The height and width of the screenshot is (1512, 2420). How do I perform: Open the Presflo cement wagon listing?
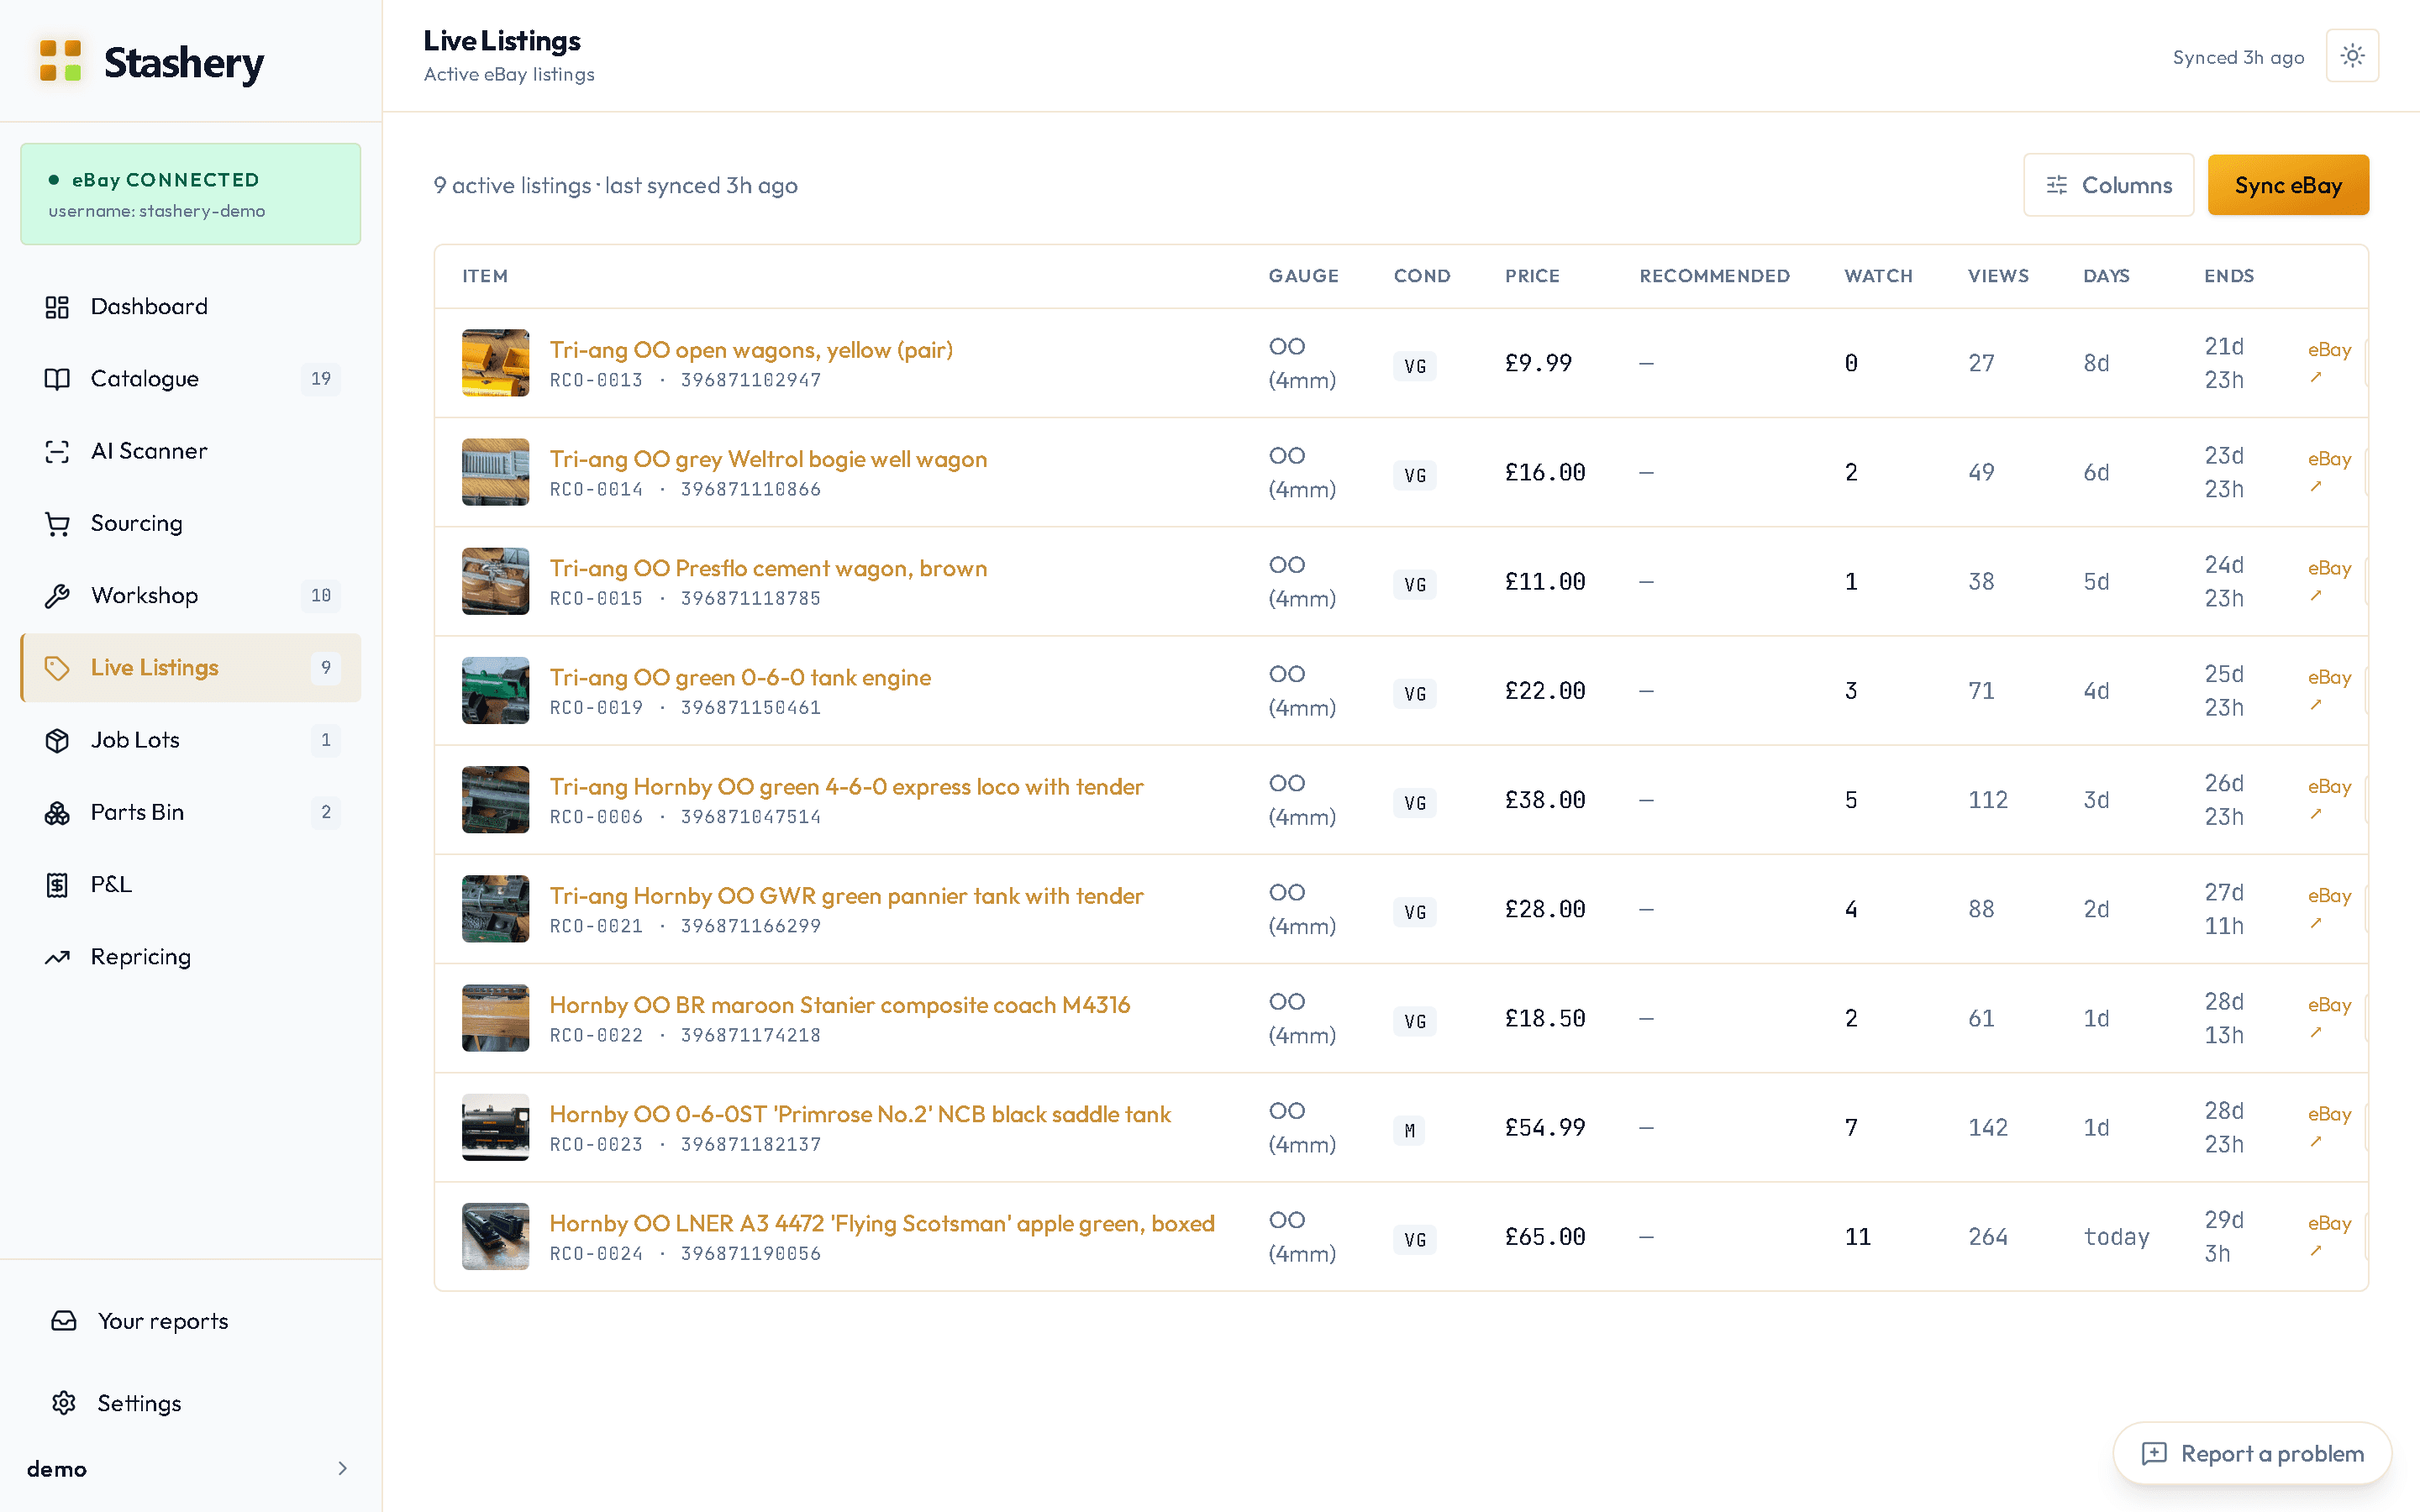tap(768, 568)
